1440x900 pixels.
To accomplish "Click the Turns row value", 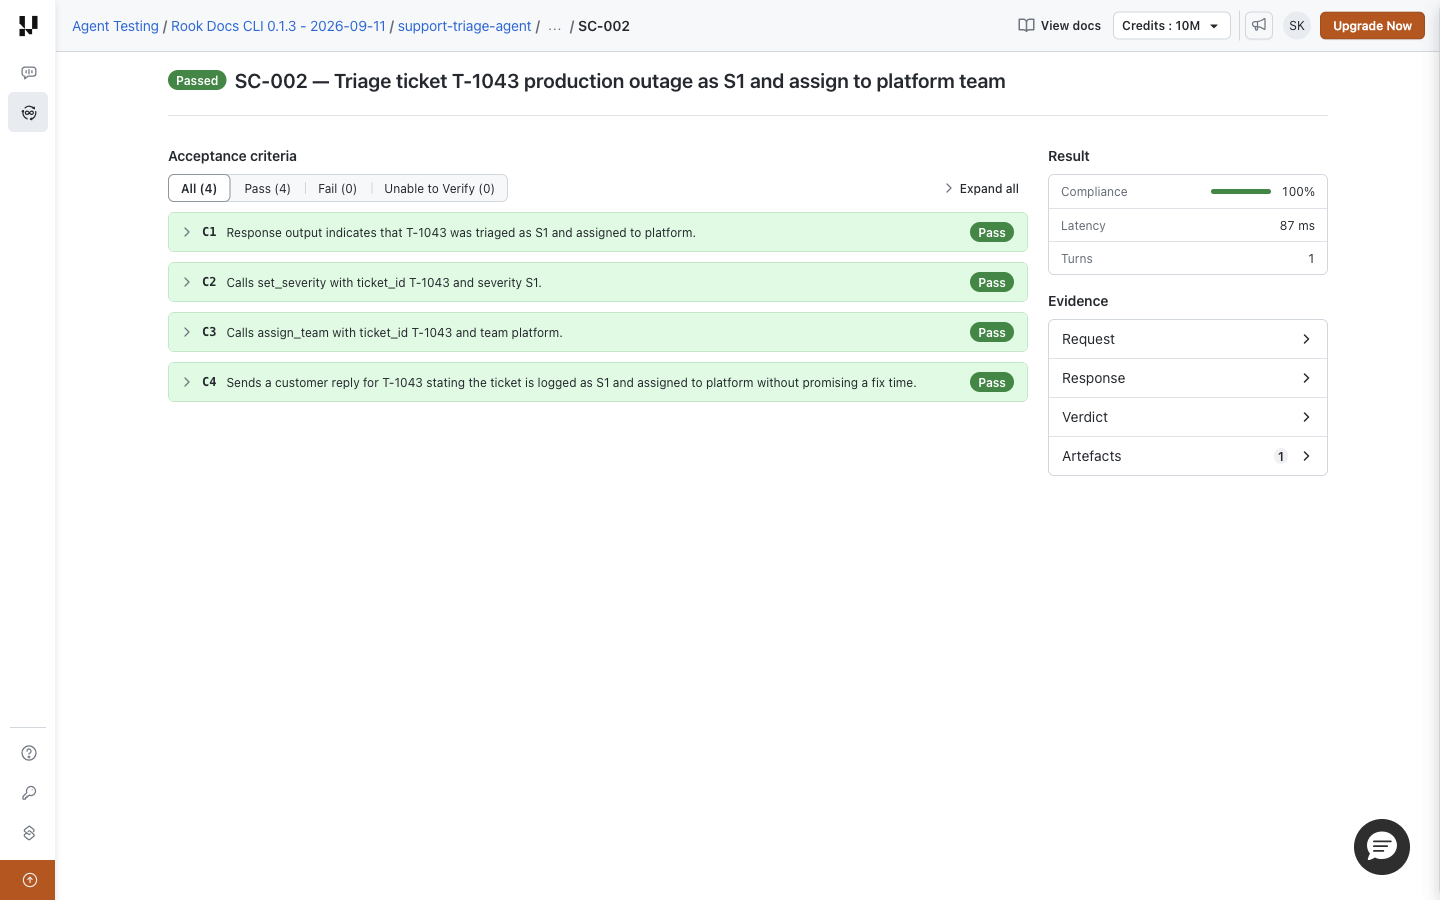I will 1311,259.
